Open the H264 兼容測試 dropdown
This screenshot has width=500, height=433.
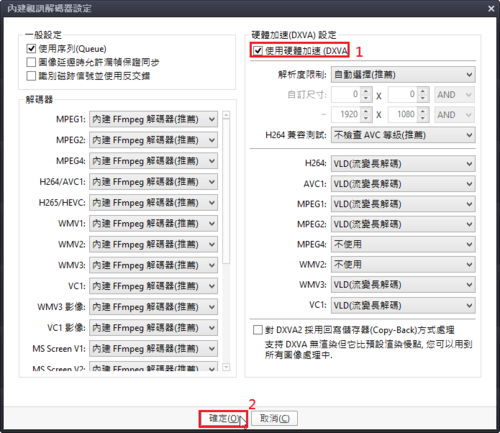click(x=403, y=135)
